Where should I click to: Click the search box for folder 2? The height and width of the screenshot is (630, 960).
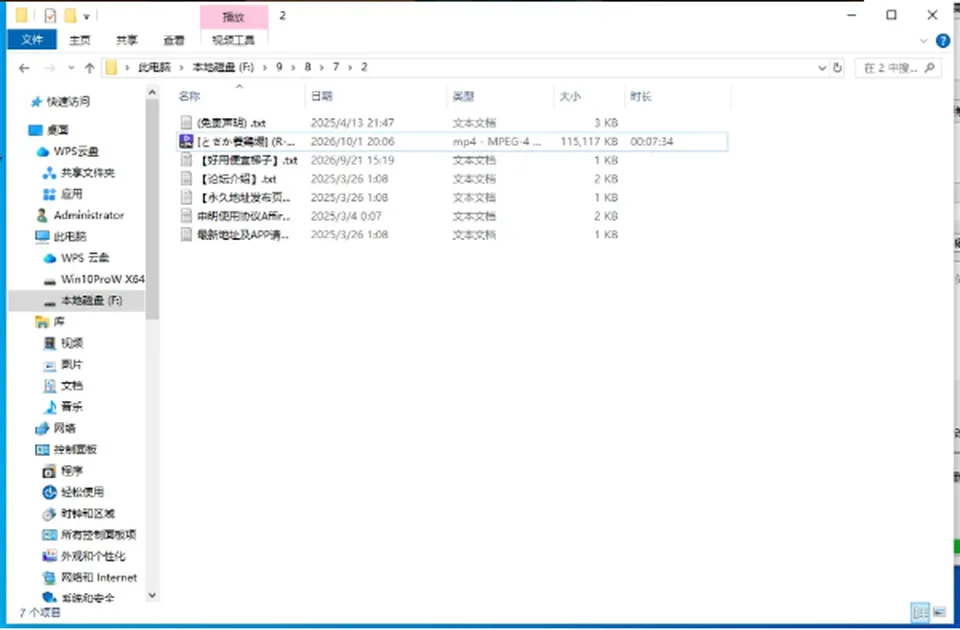click(898, 68)
